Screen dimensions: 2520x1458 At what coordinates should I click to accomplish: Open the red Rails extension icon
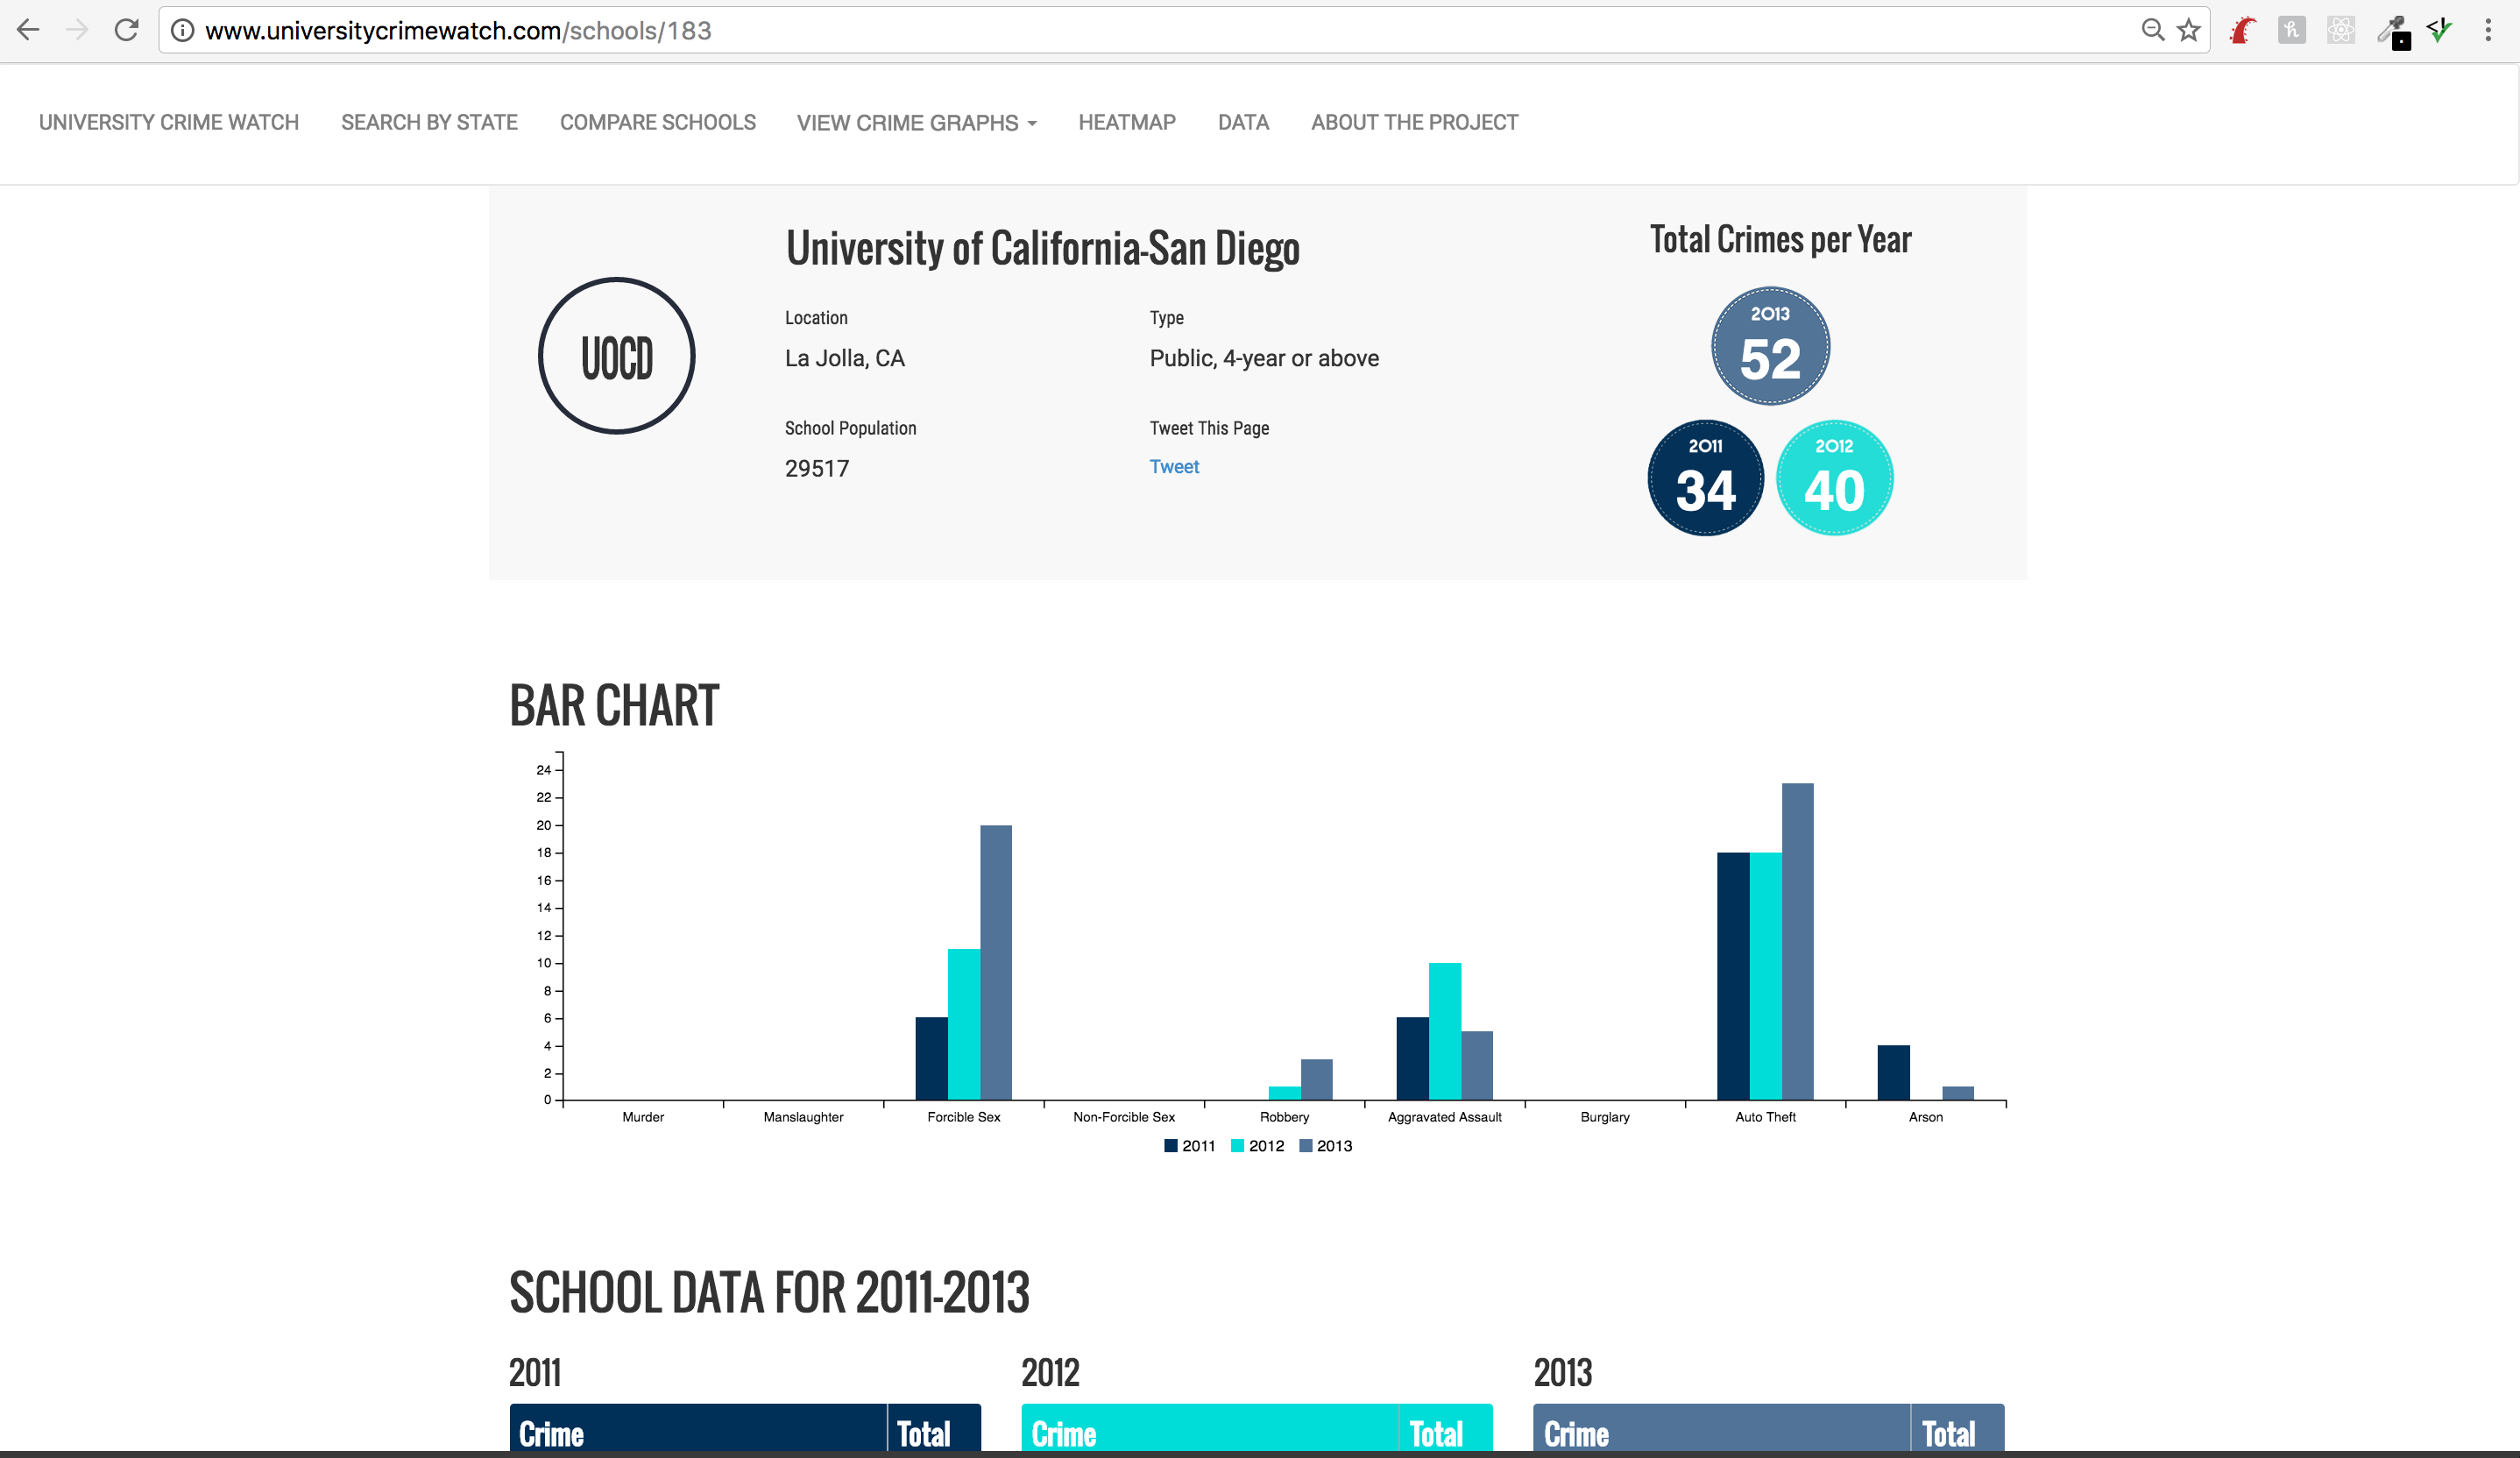tap(2243, 31)
